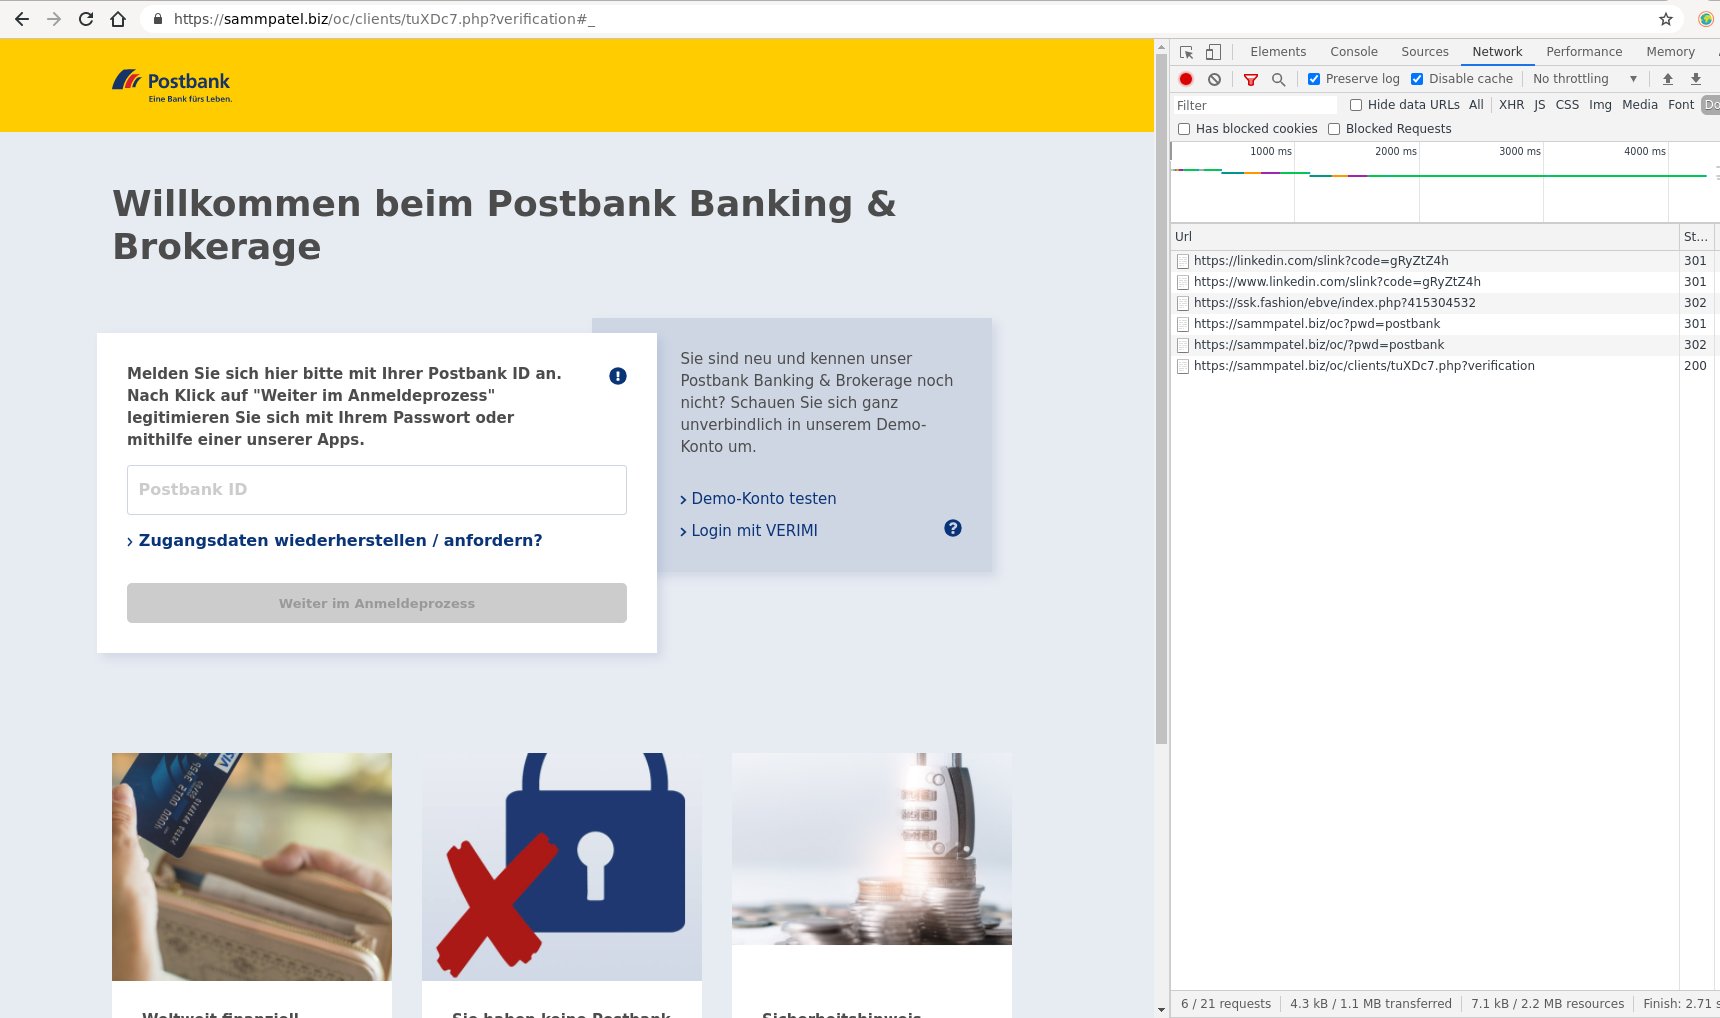Open the Sources tab
This screenshot has height=1018, width=1720.
(1425, 52)
